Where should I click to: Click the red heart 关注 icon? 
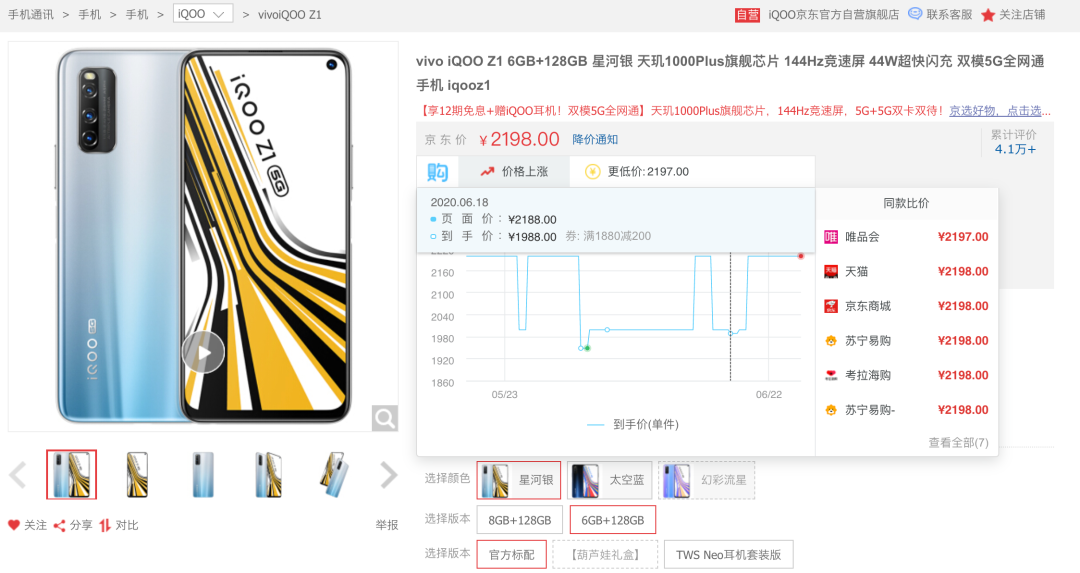coord(14,525)
